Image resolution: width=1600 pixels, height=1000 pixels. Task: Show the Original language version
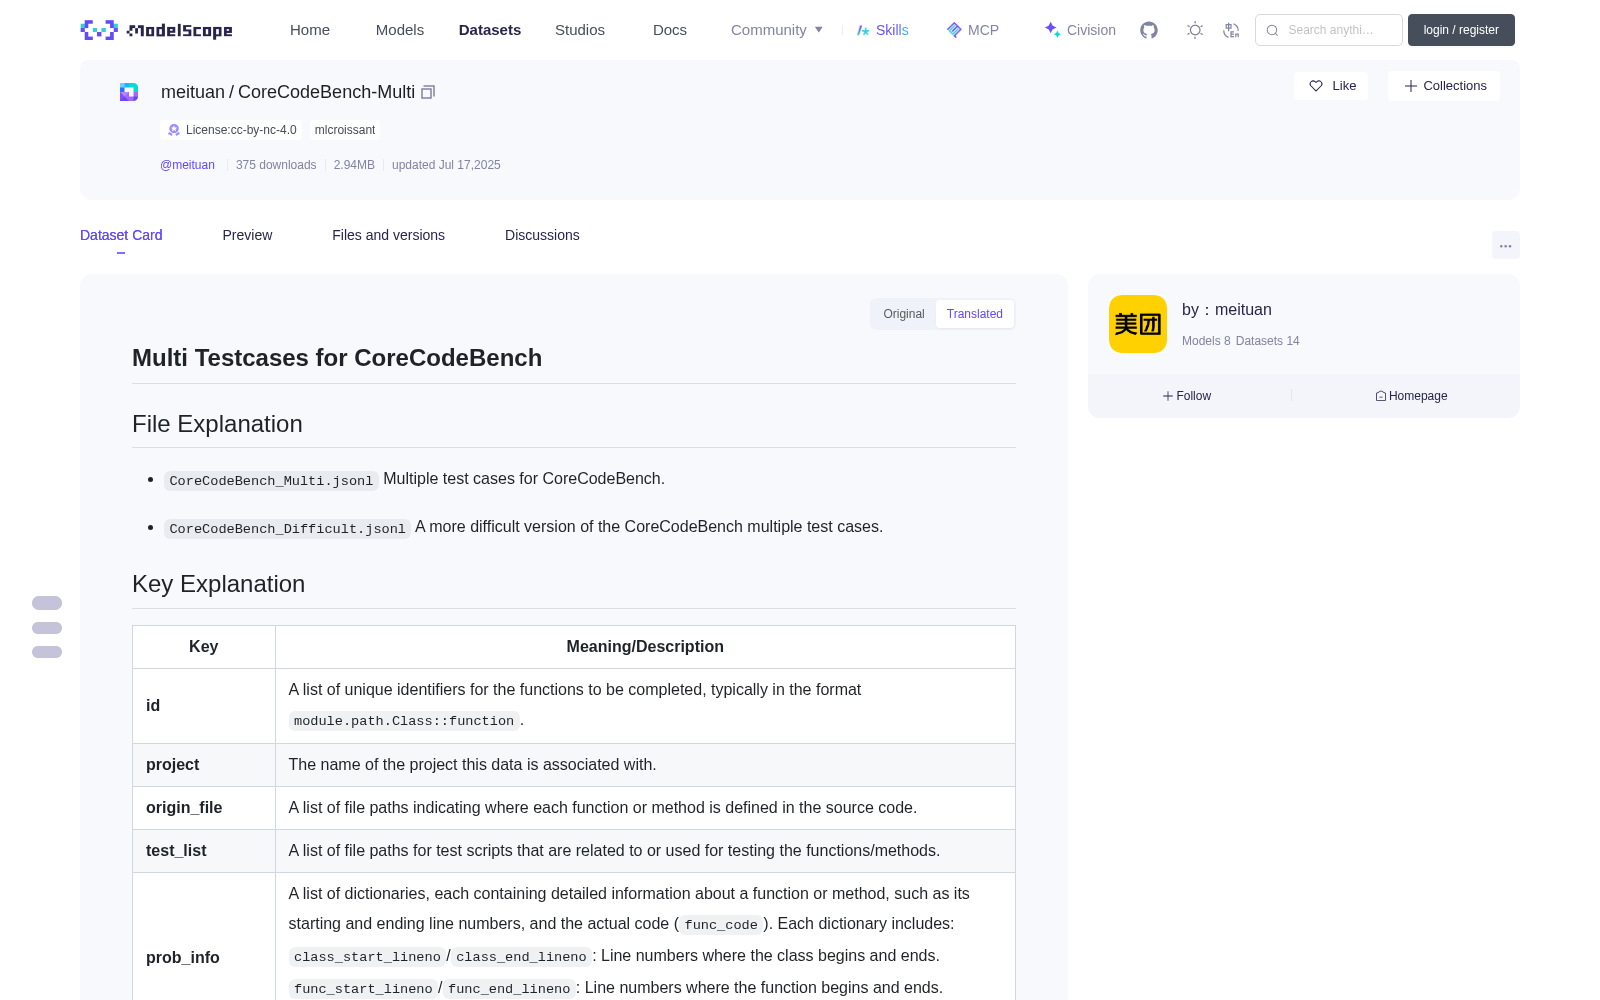click(x=904, y=314)
